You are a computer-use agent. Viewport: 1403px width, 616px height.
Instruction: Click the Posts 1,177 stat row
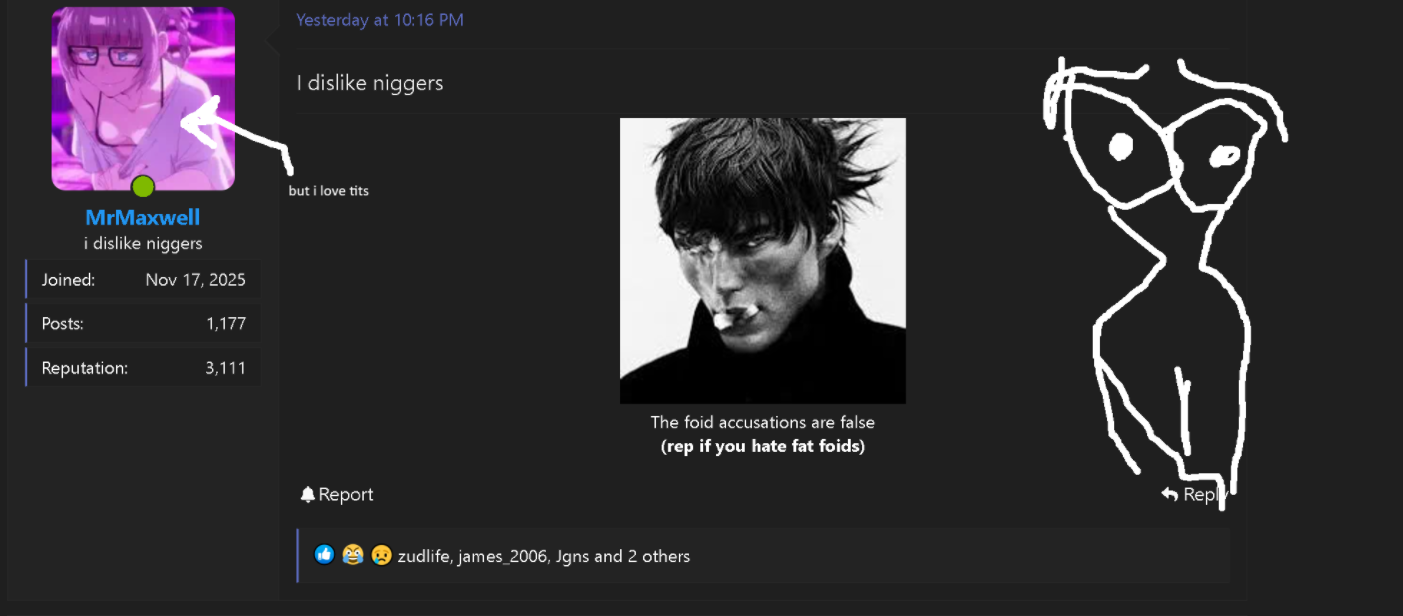(143, 324)
